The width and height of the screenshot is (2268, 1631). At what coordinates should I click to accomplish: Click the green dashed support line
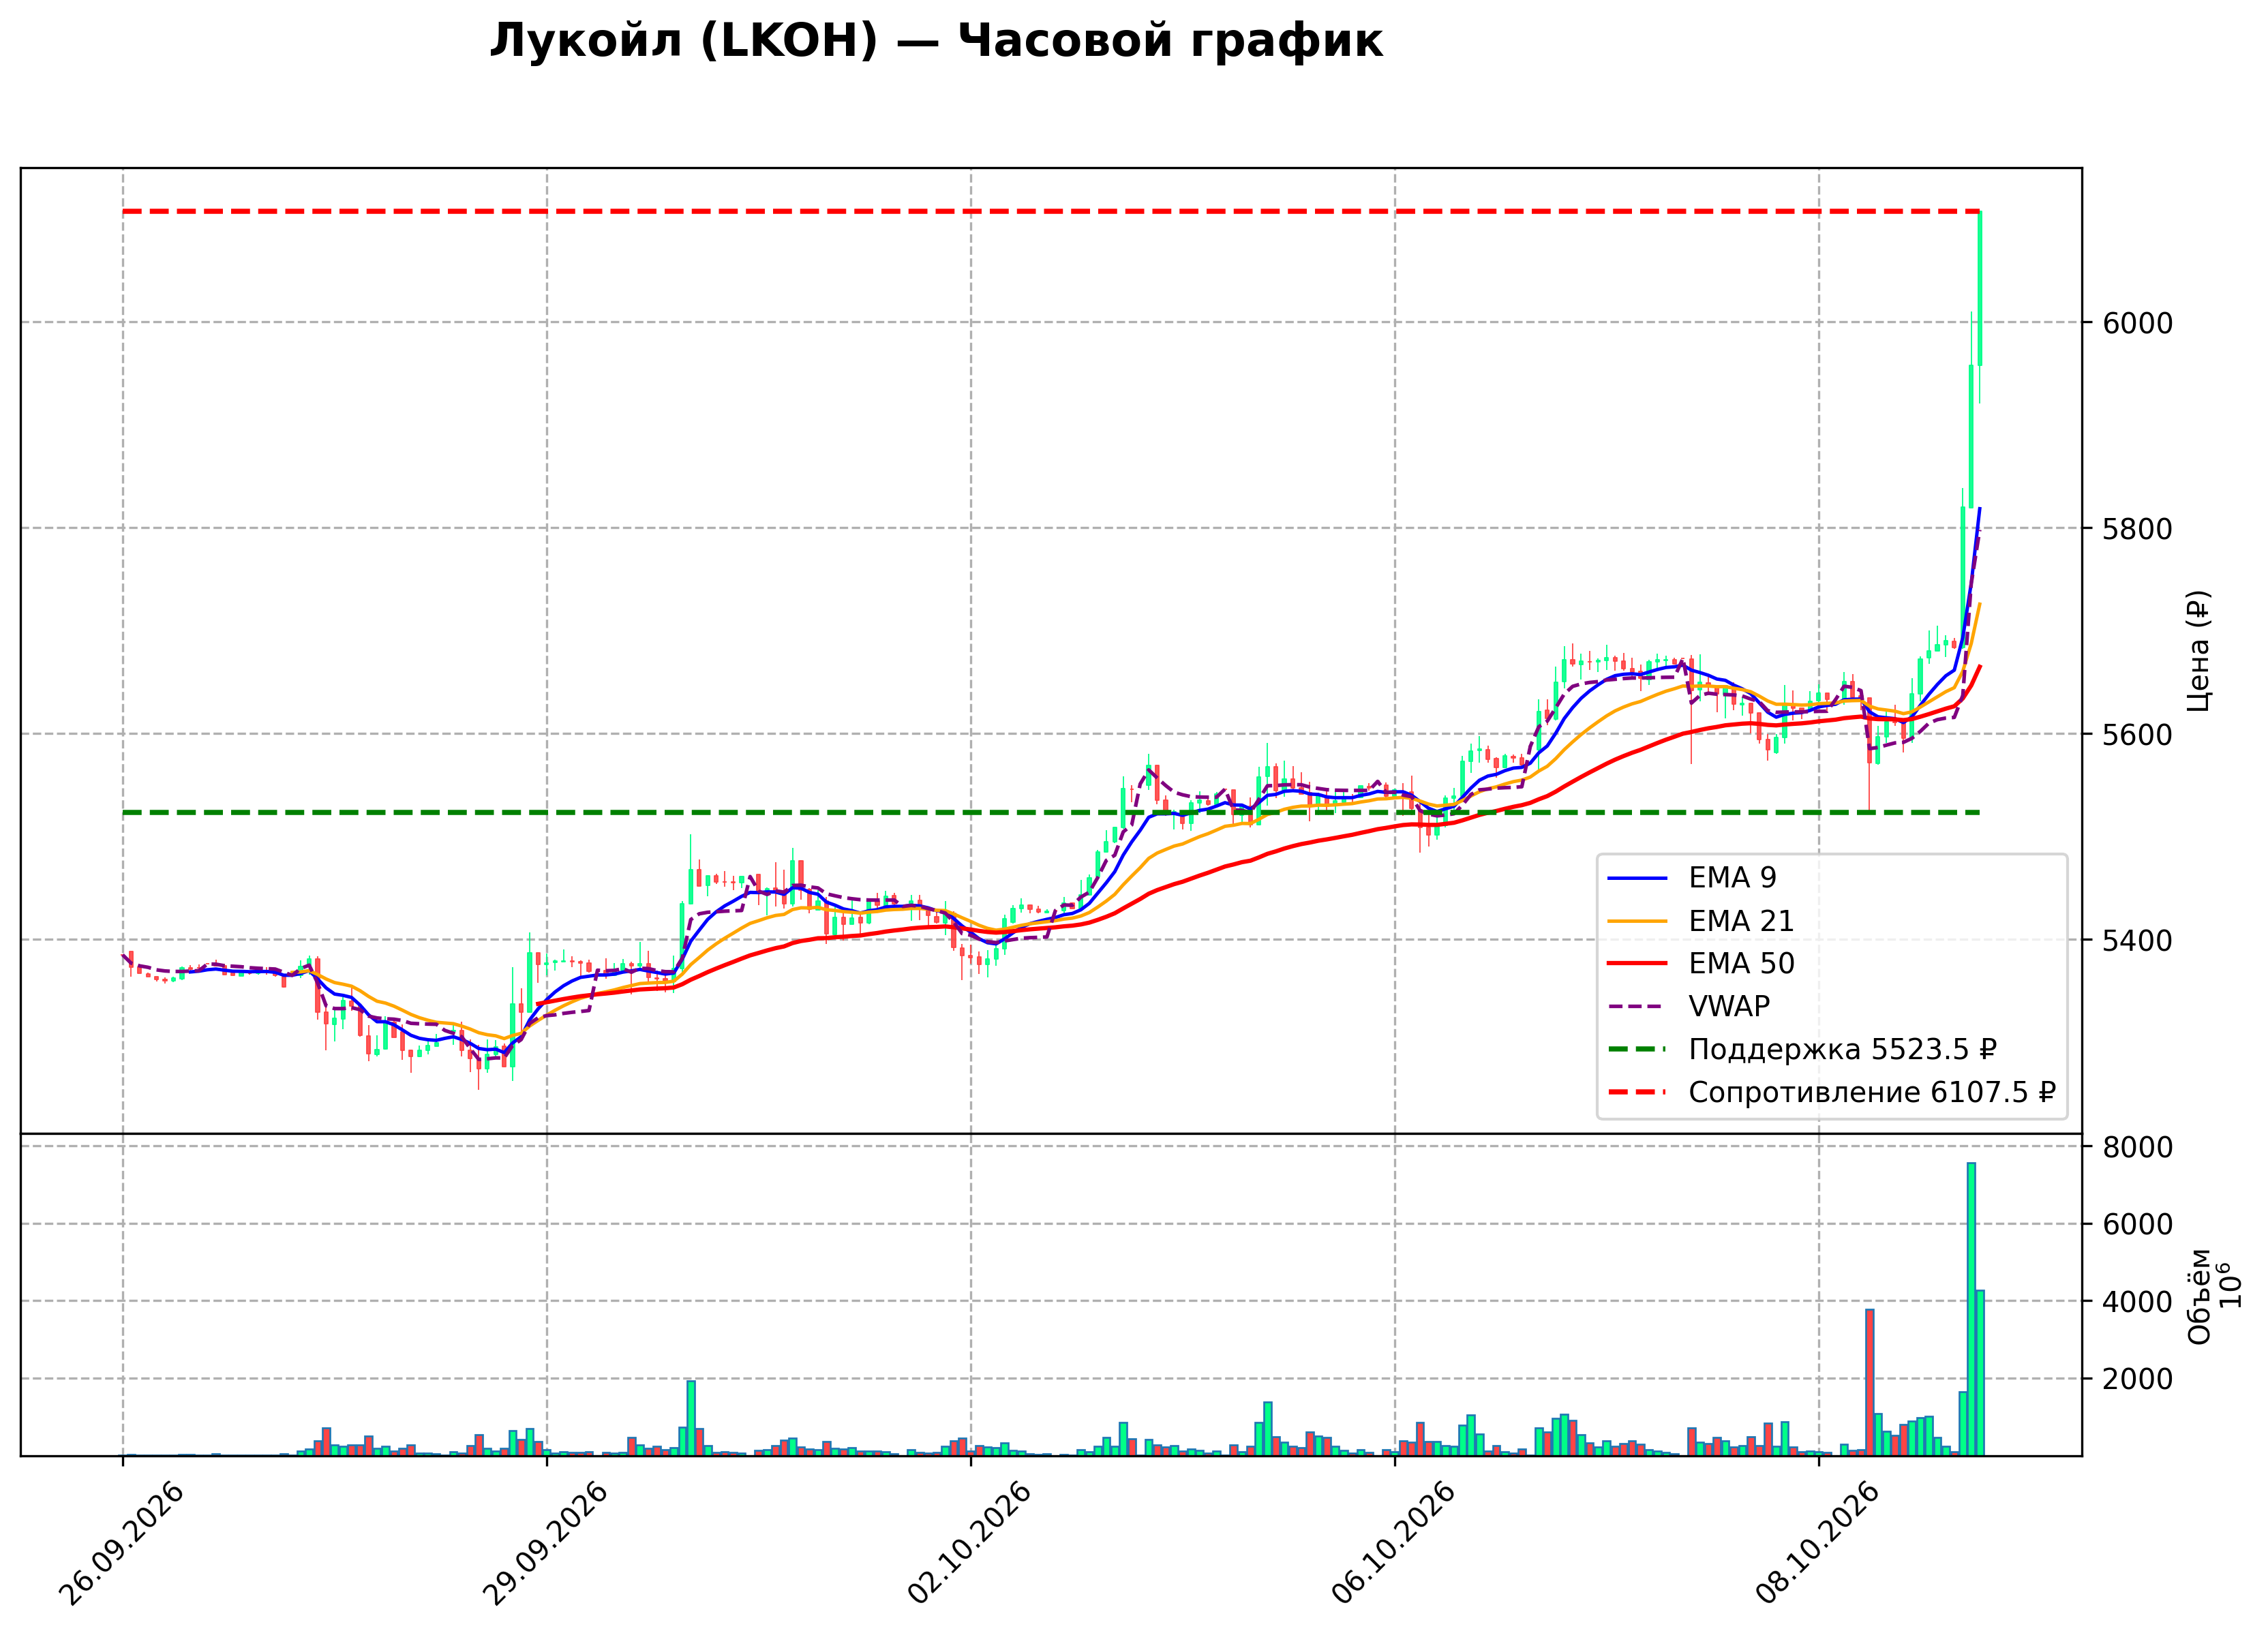1050,812
